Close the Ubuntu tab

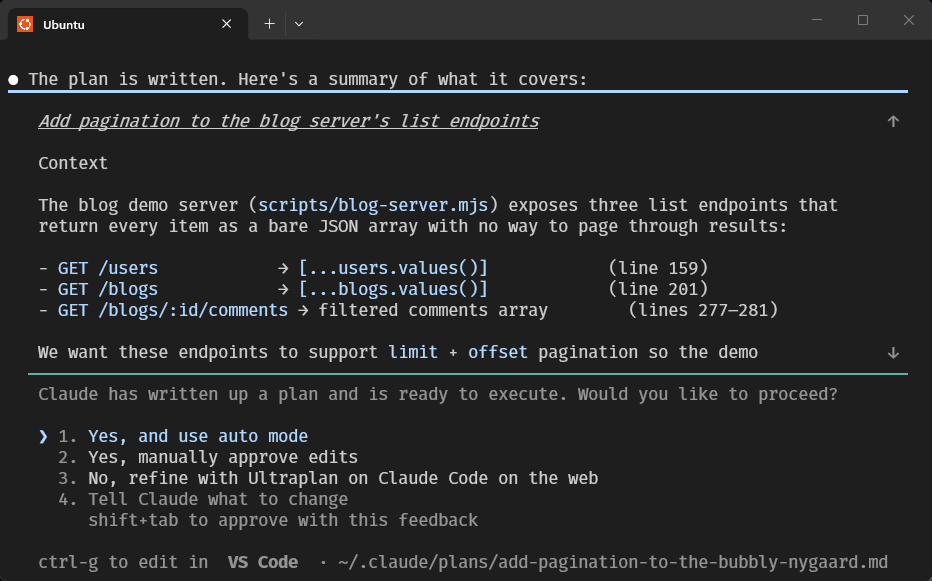226,24
